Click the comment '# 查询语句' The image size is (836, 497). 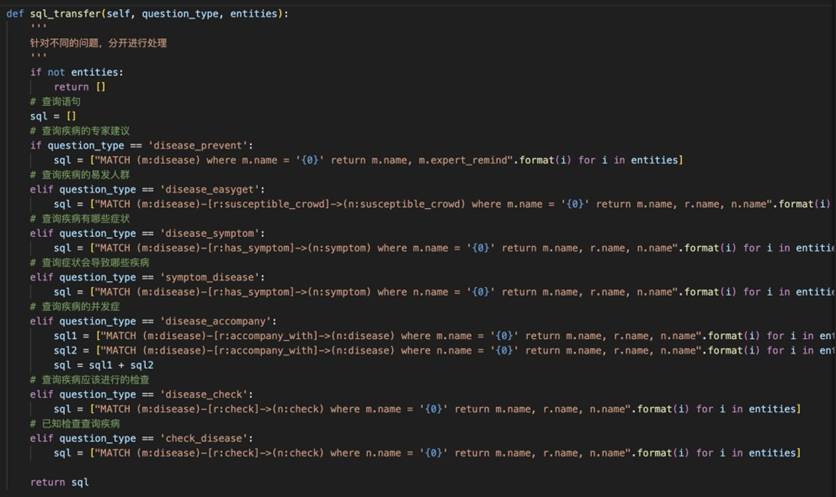point(55,101)
